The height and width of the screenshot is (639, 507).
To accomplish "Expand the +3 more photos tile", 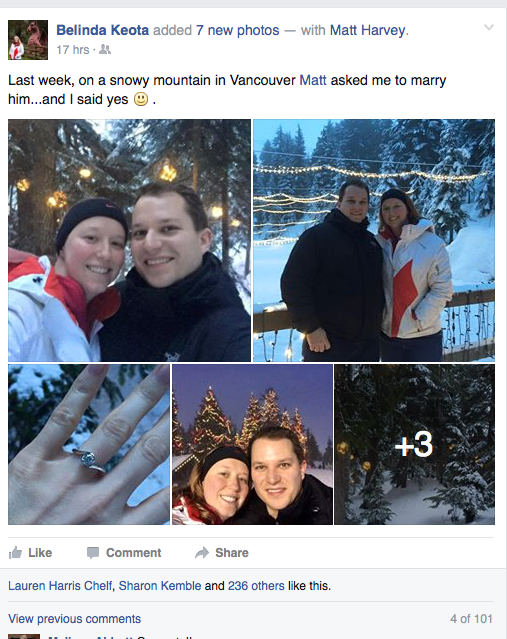I will 414,444.
